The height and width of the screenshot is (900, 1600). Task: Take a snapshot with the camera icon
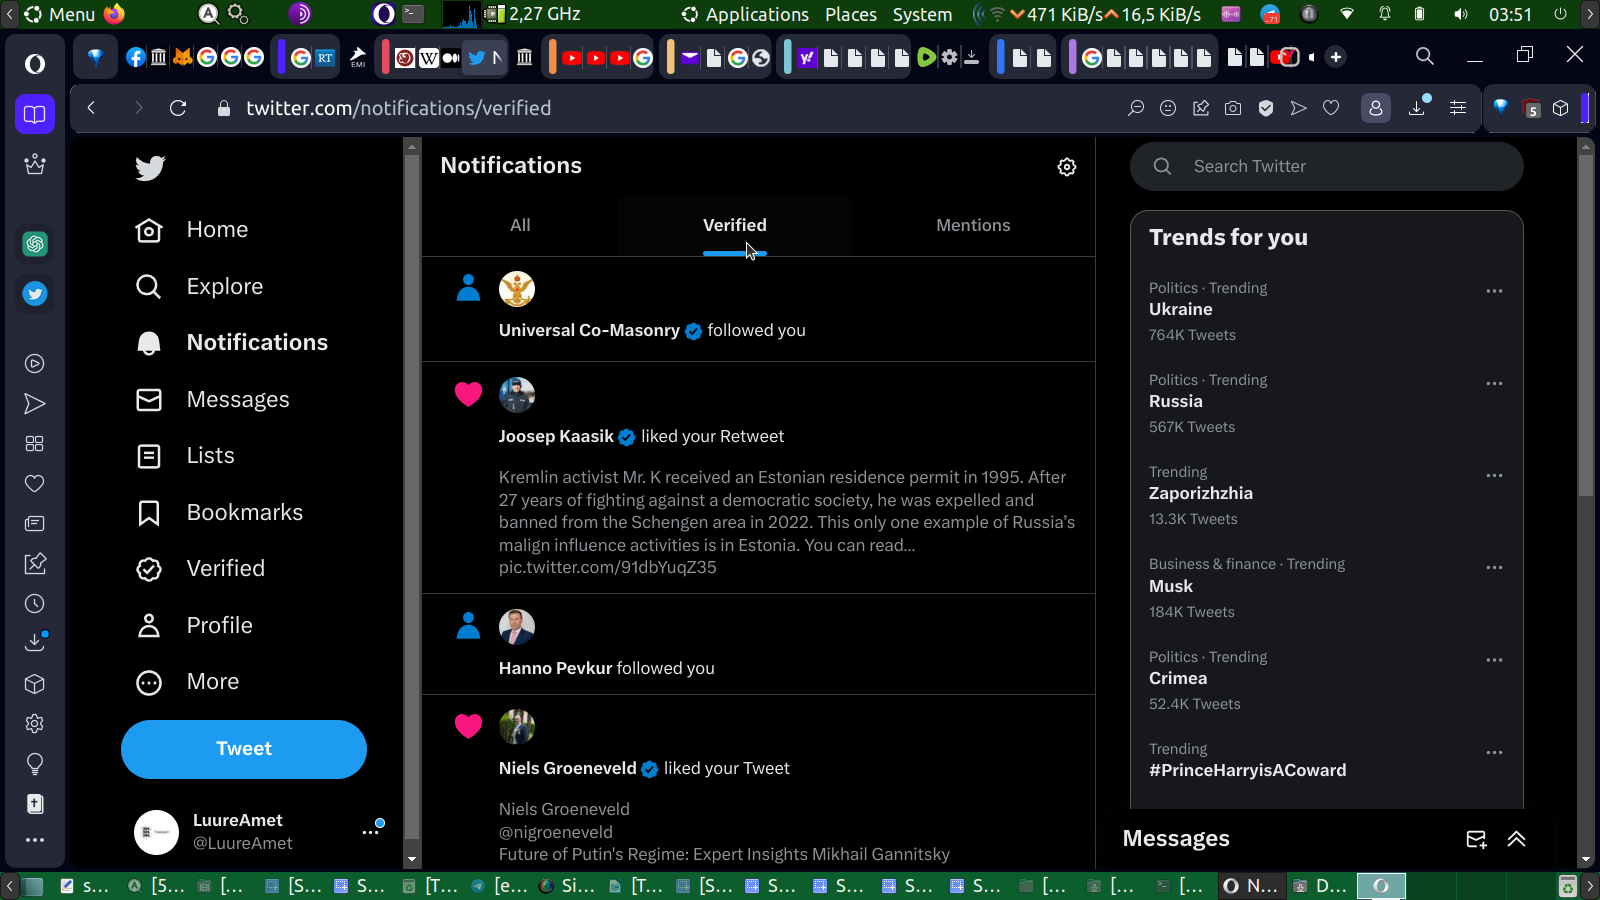pyautogui.click(x=1233, y=108)
